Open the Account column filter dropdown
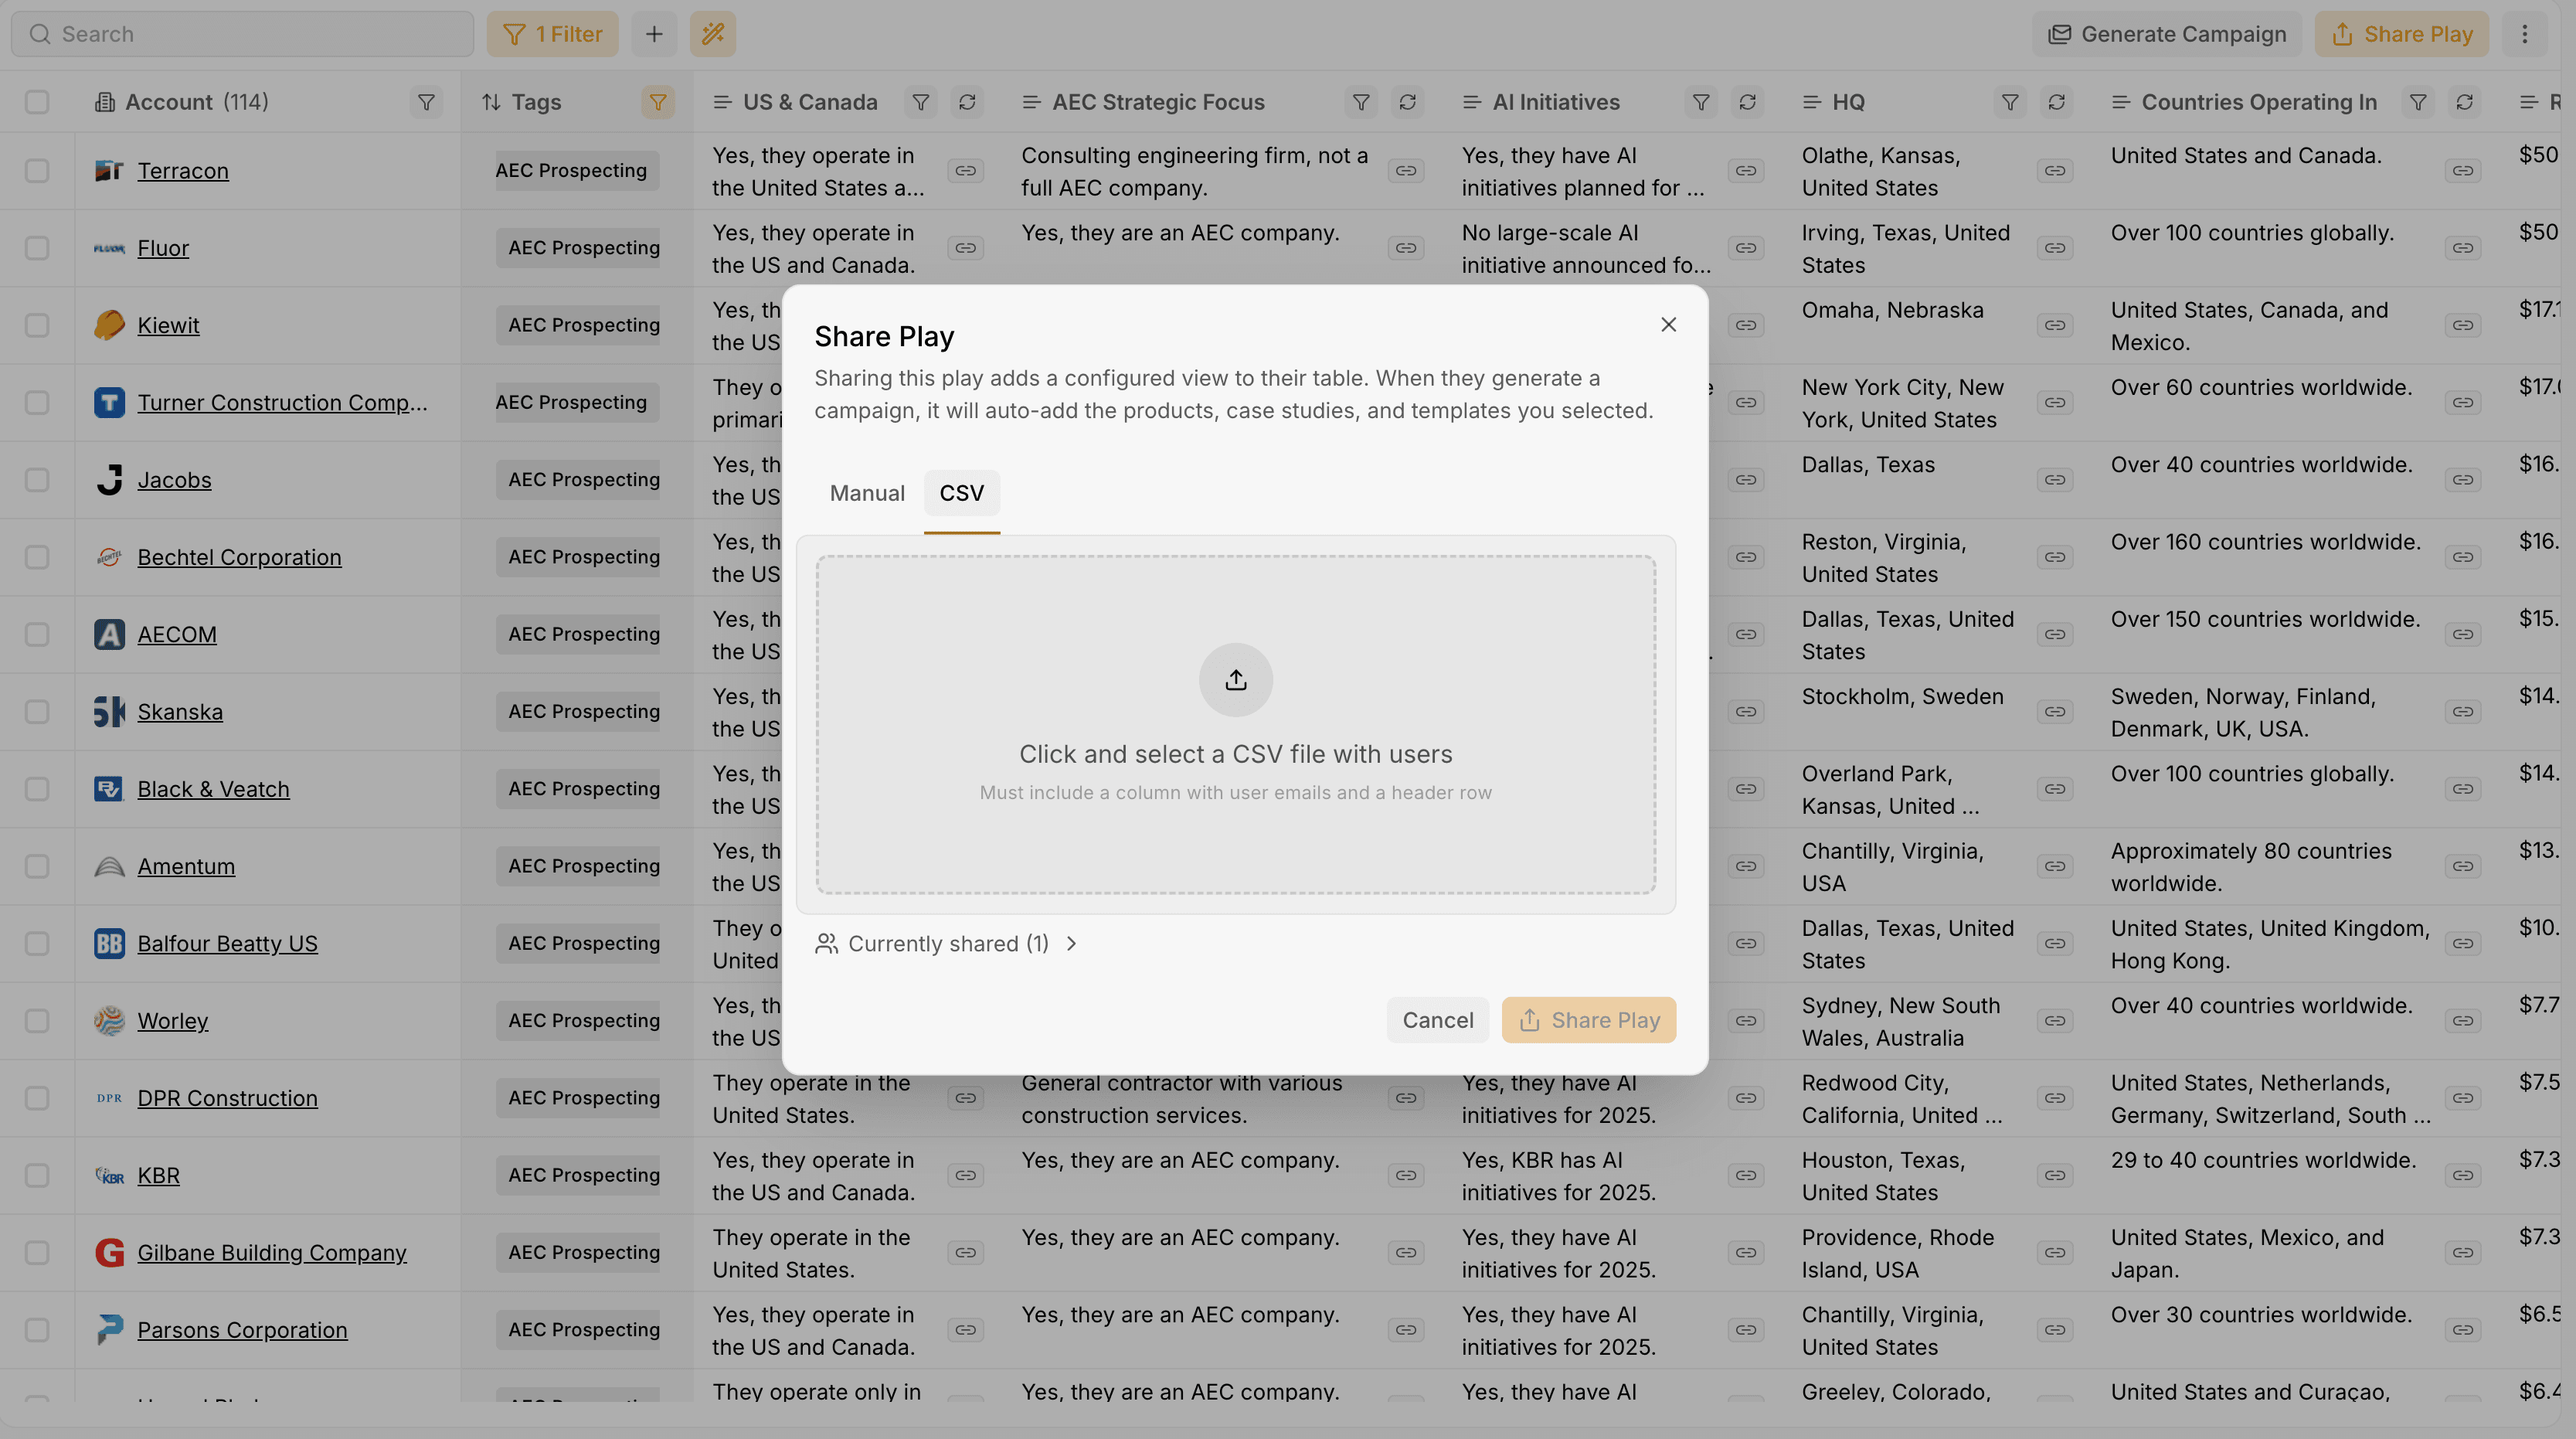Screen dimensions: 2576x1439 tap(426, 102)
